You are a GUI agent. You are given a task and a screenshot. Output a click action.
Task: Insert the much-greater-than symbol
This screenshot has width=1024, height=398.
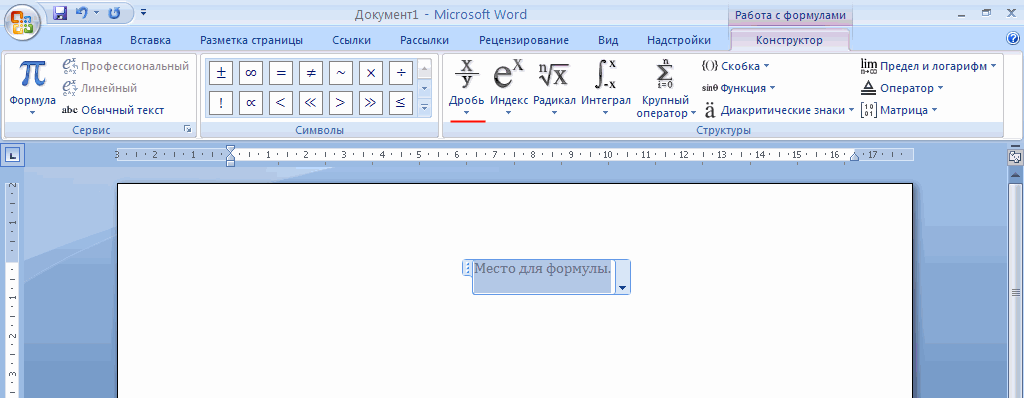coord(371,103)
